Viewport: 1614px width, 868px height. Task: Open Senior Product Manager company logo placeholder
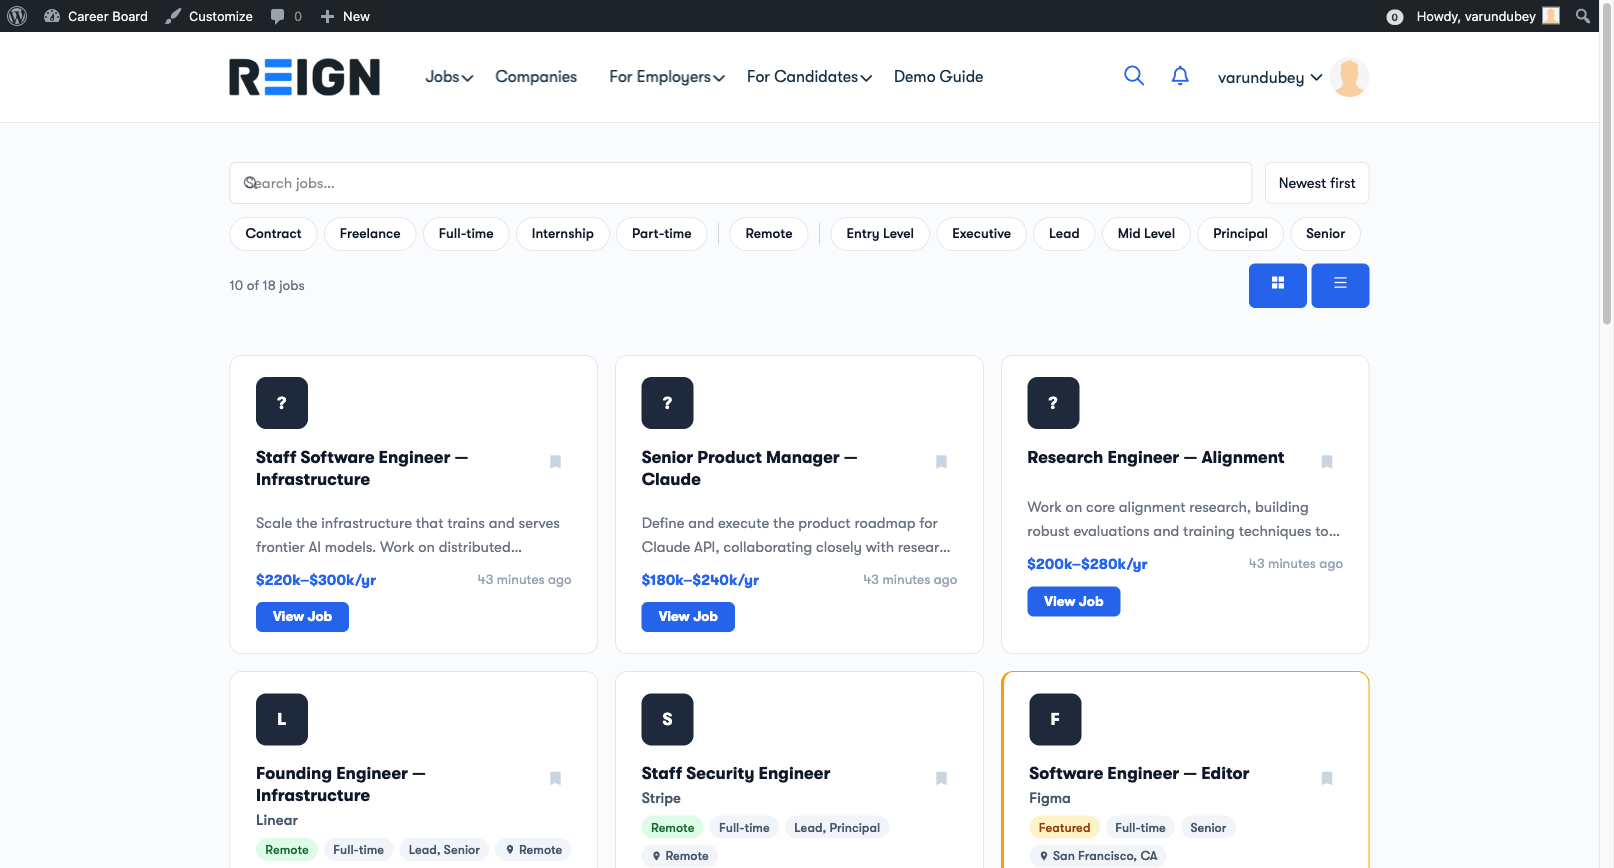(x=667, y=403)
